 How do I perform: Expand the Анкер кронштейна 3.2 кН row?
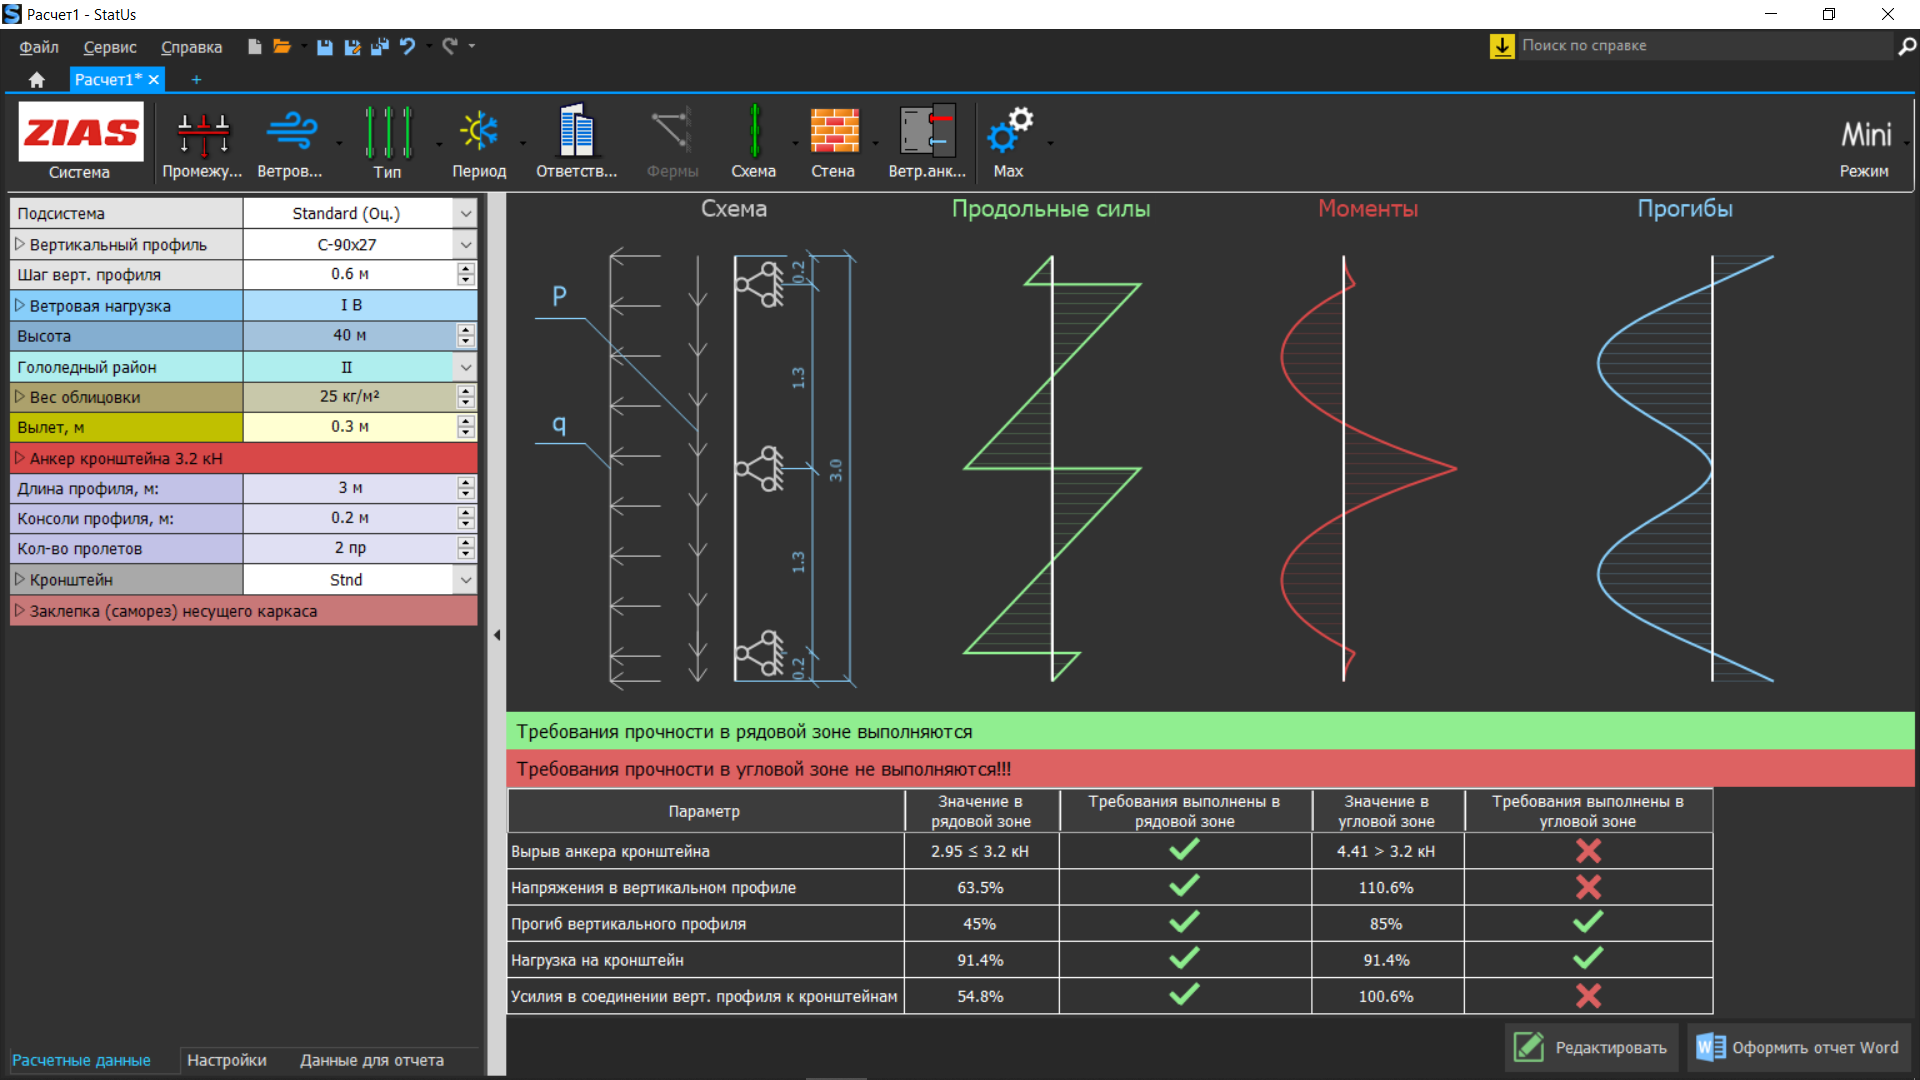tap(19, 458)
